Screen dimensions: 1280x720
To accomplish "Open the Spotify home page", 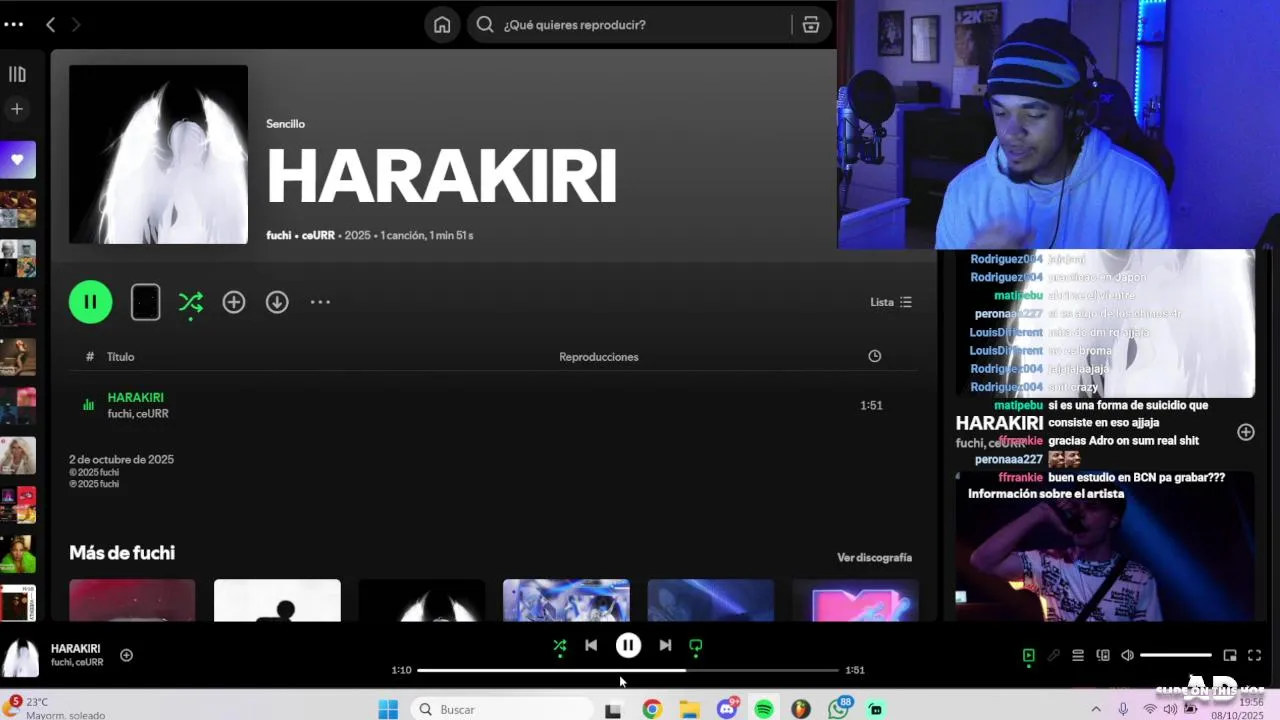I will coord(442,25).
